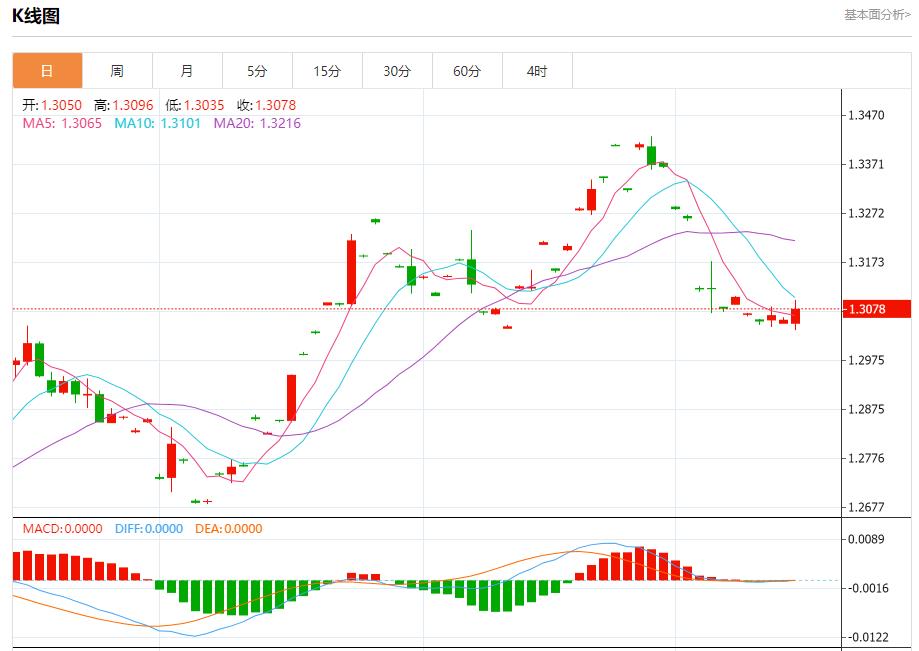Switch to the 周 weekly tab
This screenshot has height=651, width=919.
point(117,71)
